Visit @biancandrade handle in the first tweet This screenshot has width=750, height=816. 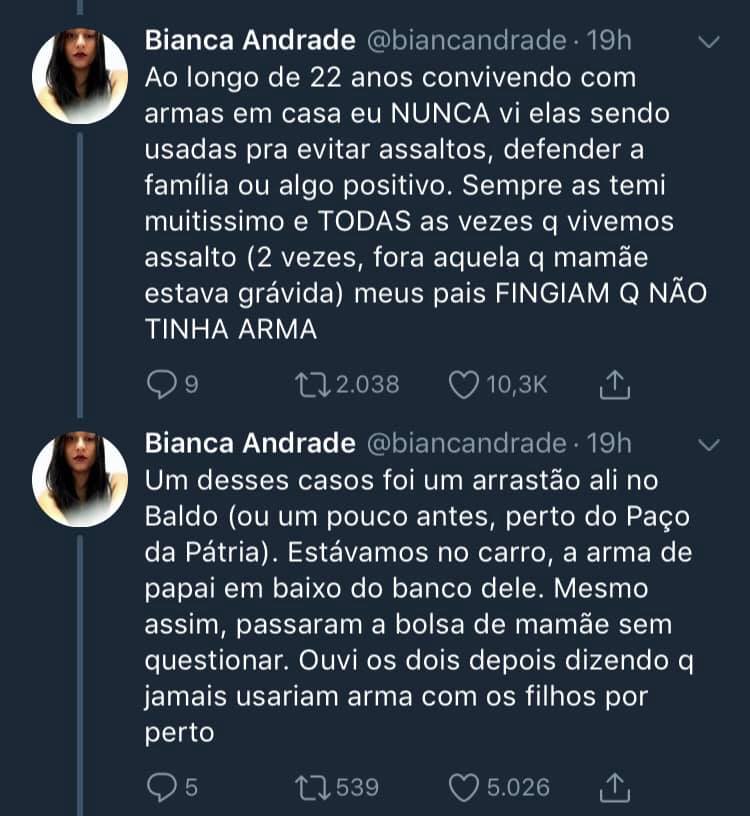click(467, 41)
